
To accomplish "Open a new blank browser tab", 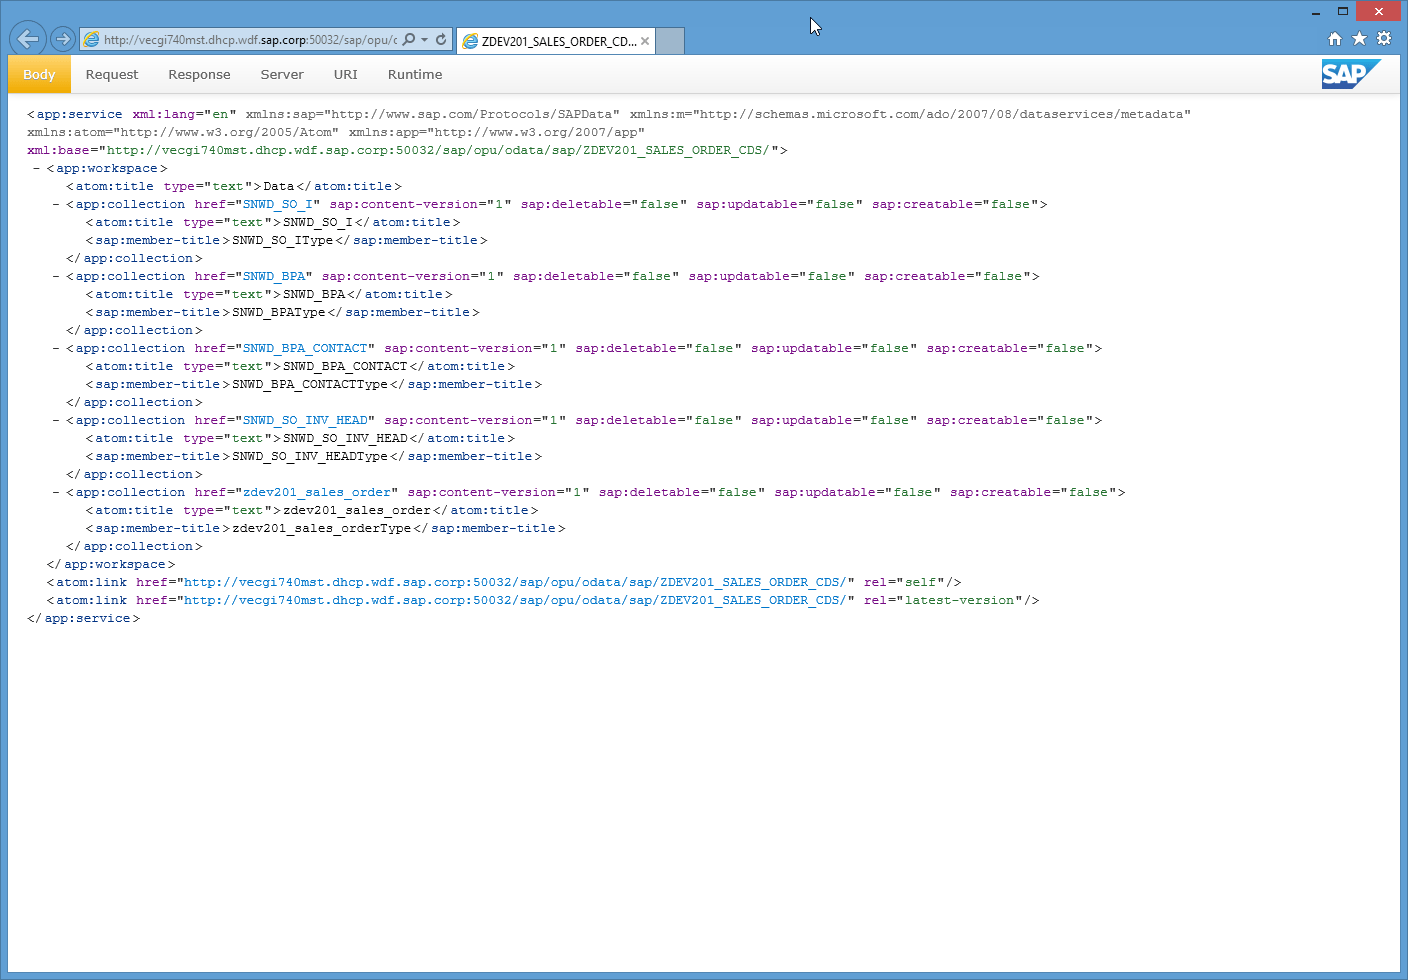I will pyautogui.click(x=670, y=41).
